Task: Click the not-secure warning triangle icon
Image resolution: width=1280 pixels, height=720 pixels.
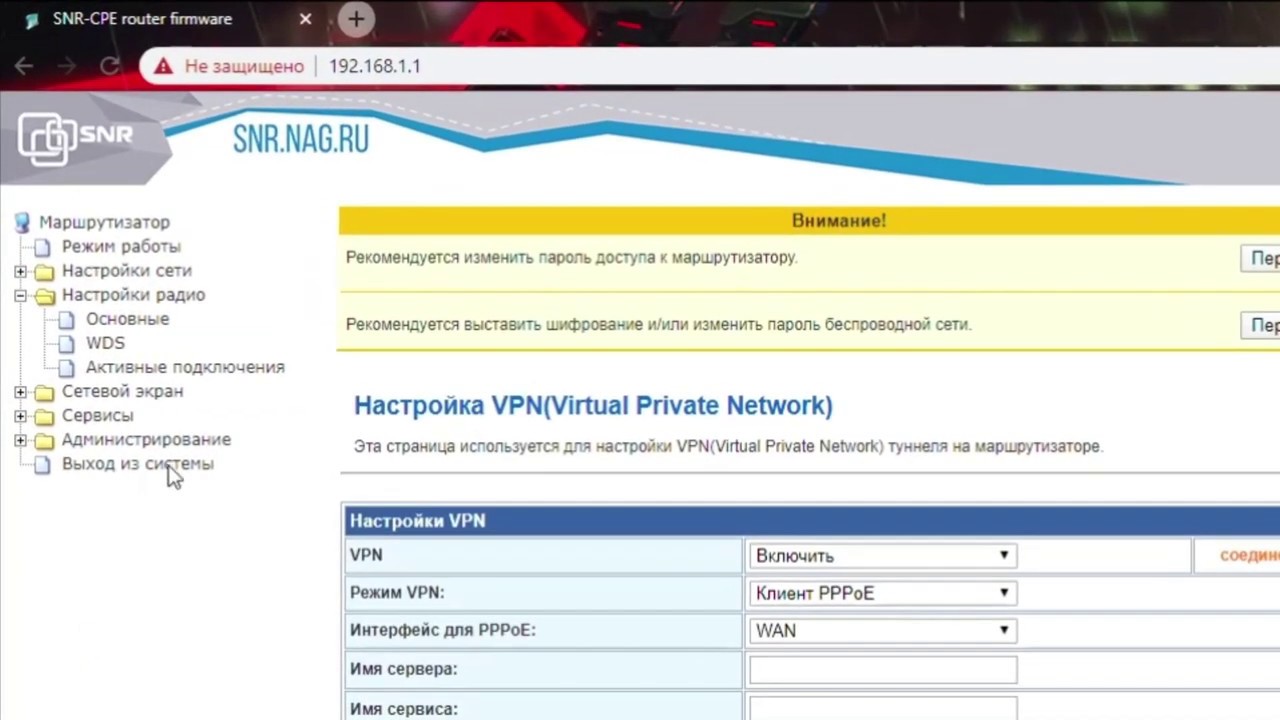Action: tap(163, 67)
